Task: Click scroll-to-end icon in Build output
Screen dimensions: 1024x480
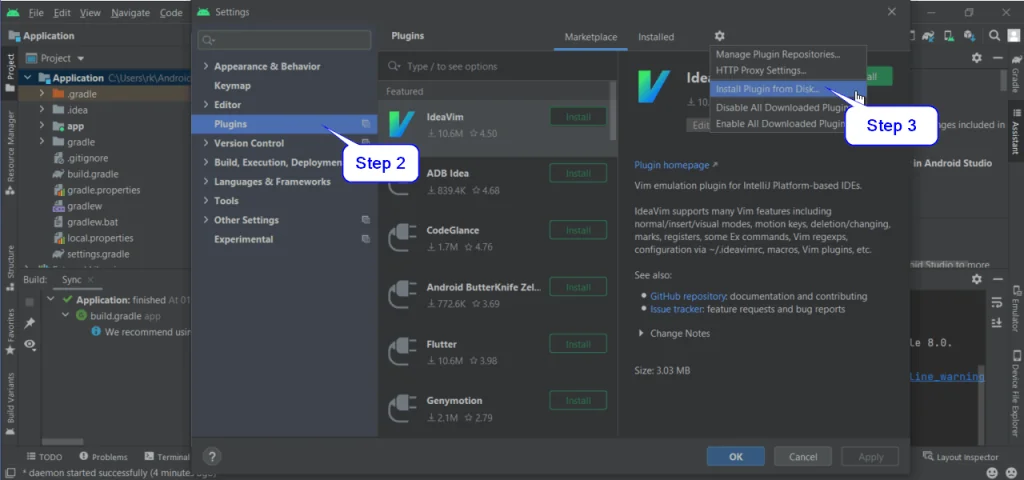Action: point(996,323)
